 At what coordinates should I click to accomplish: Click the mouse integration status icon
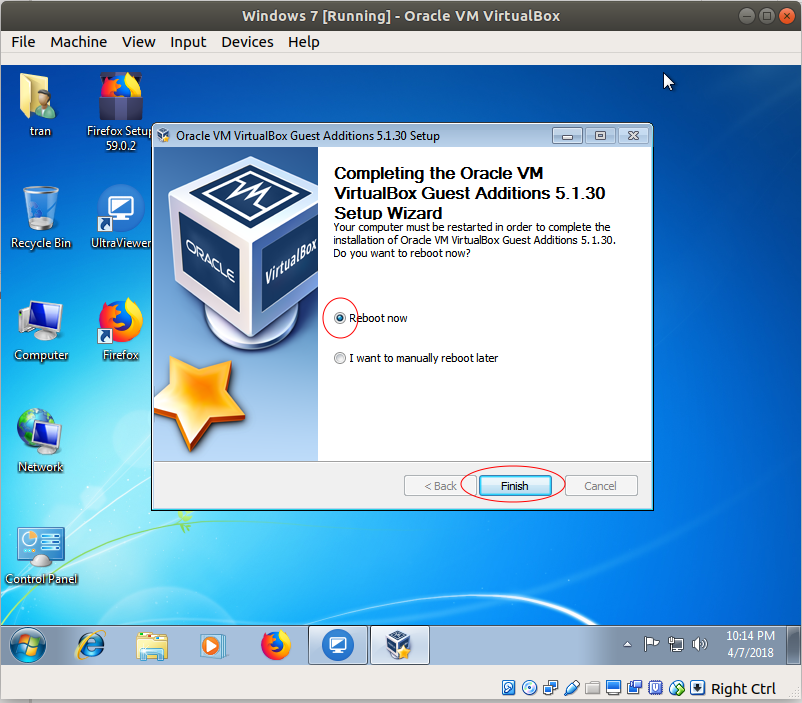coord(676,688)
